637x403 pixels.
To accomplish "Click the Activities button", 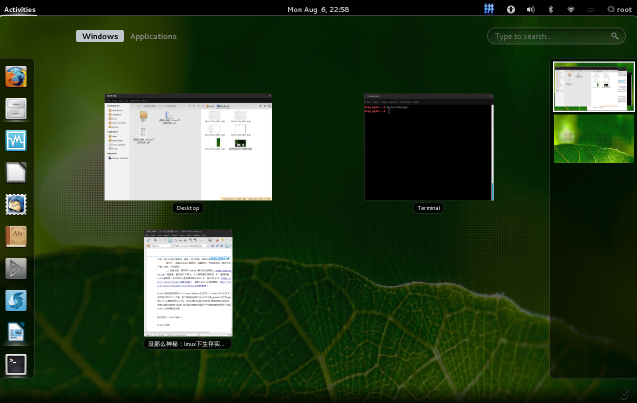I will click(20, 9).
